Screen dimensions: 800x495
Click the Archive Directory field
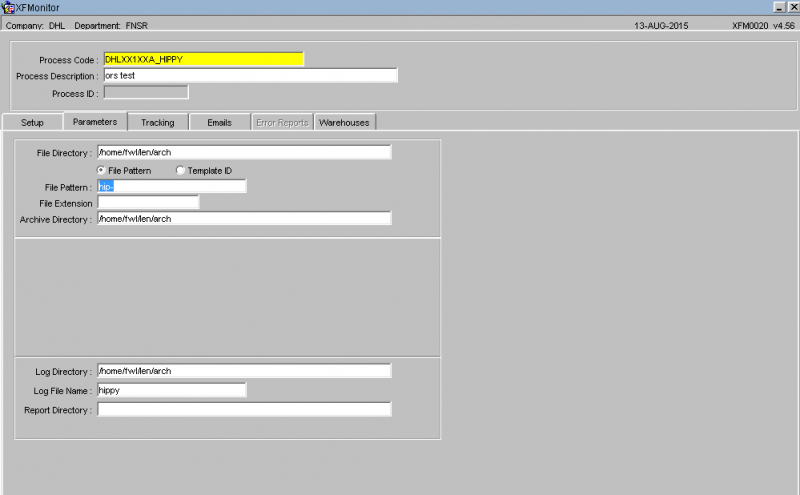coord(244,218)
